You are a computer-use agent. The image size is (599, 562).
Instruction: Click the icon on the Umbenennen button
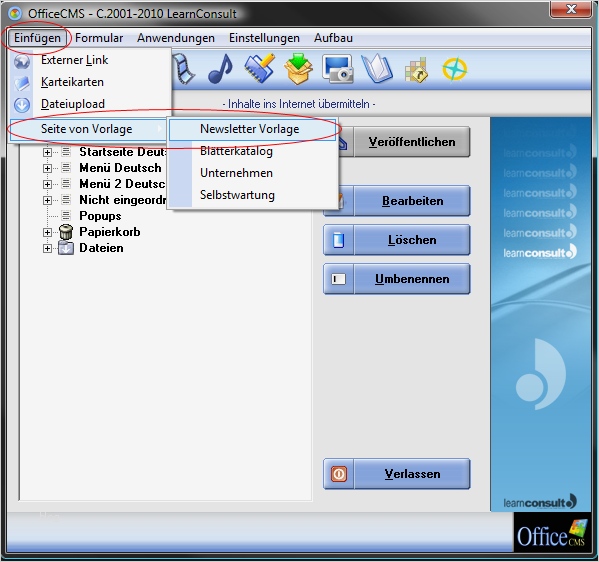point(338,279)
